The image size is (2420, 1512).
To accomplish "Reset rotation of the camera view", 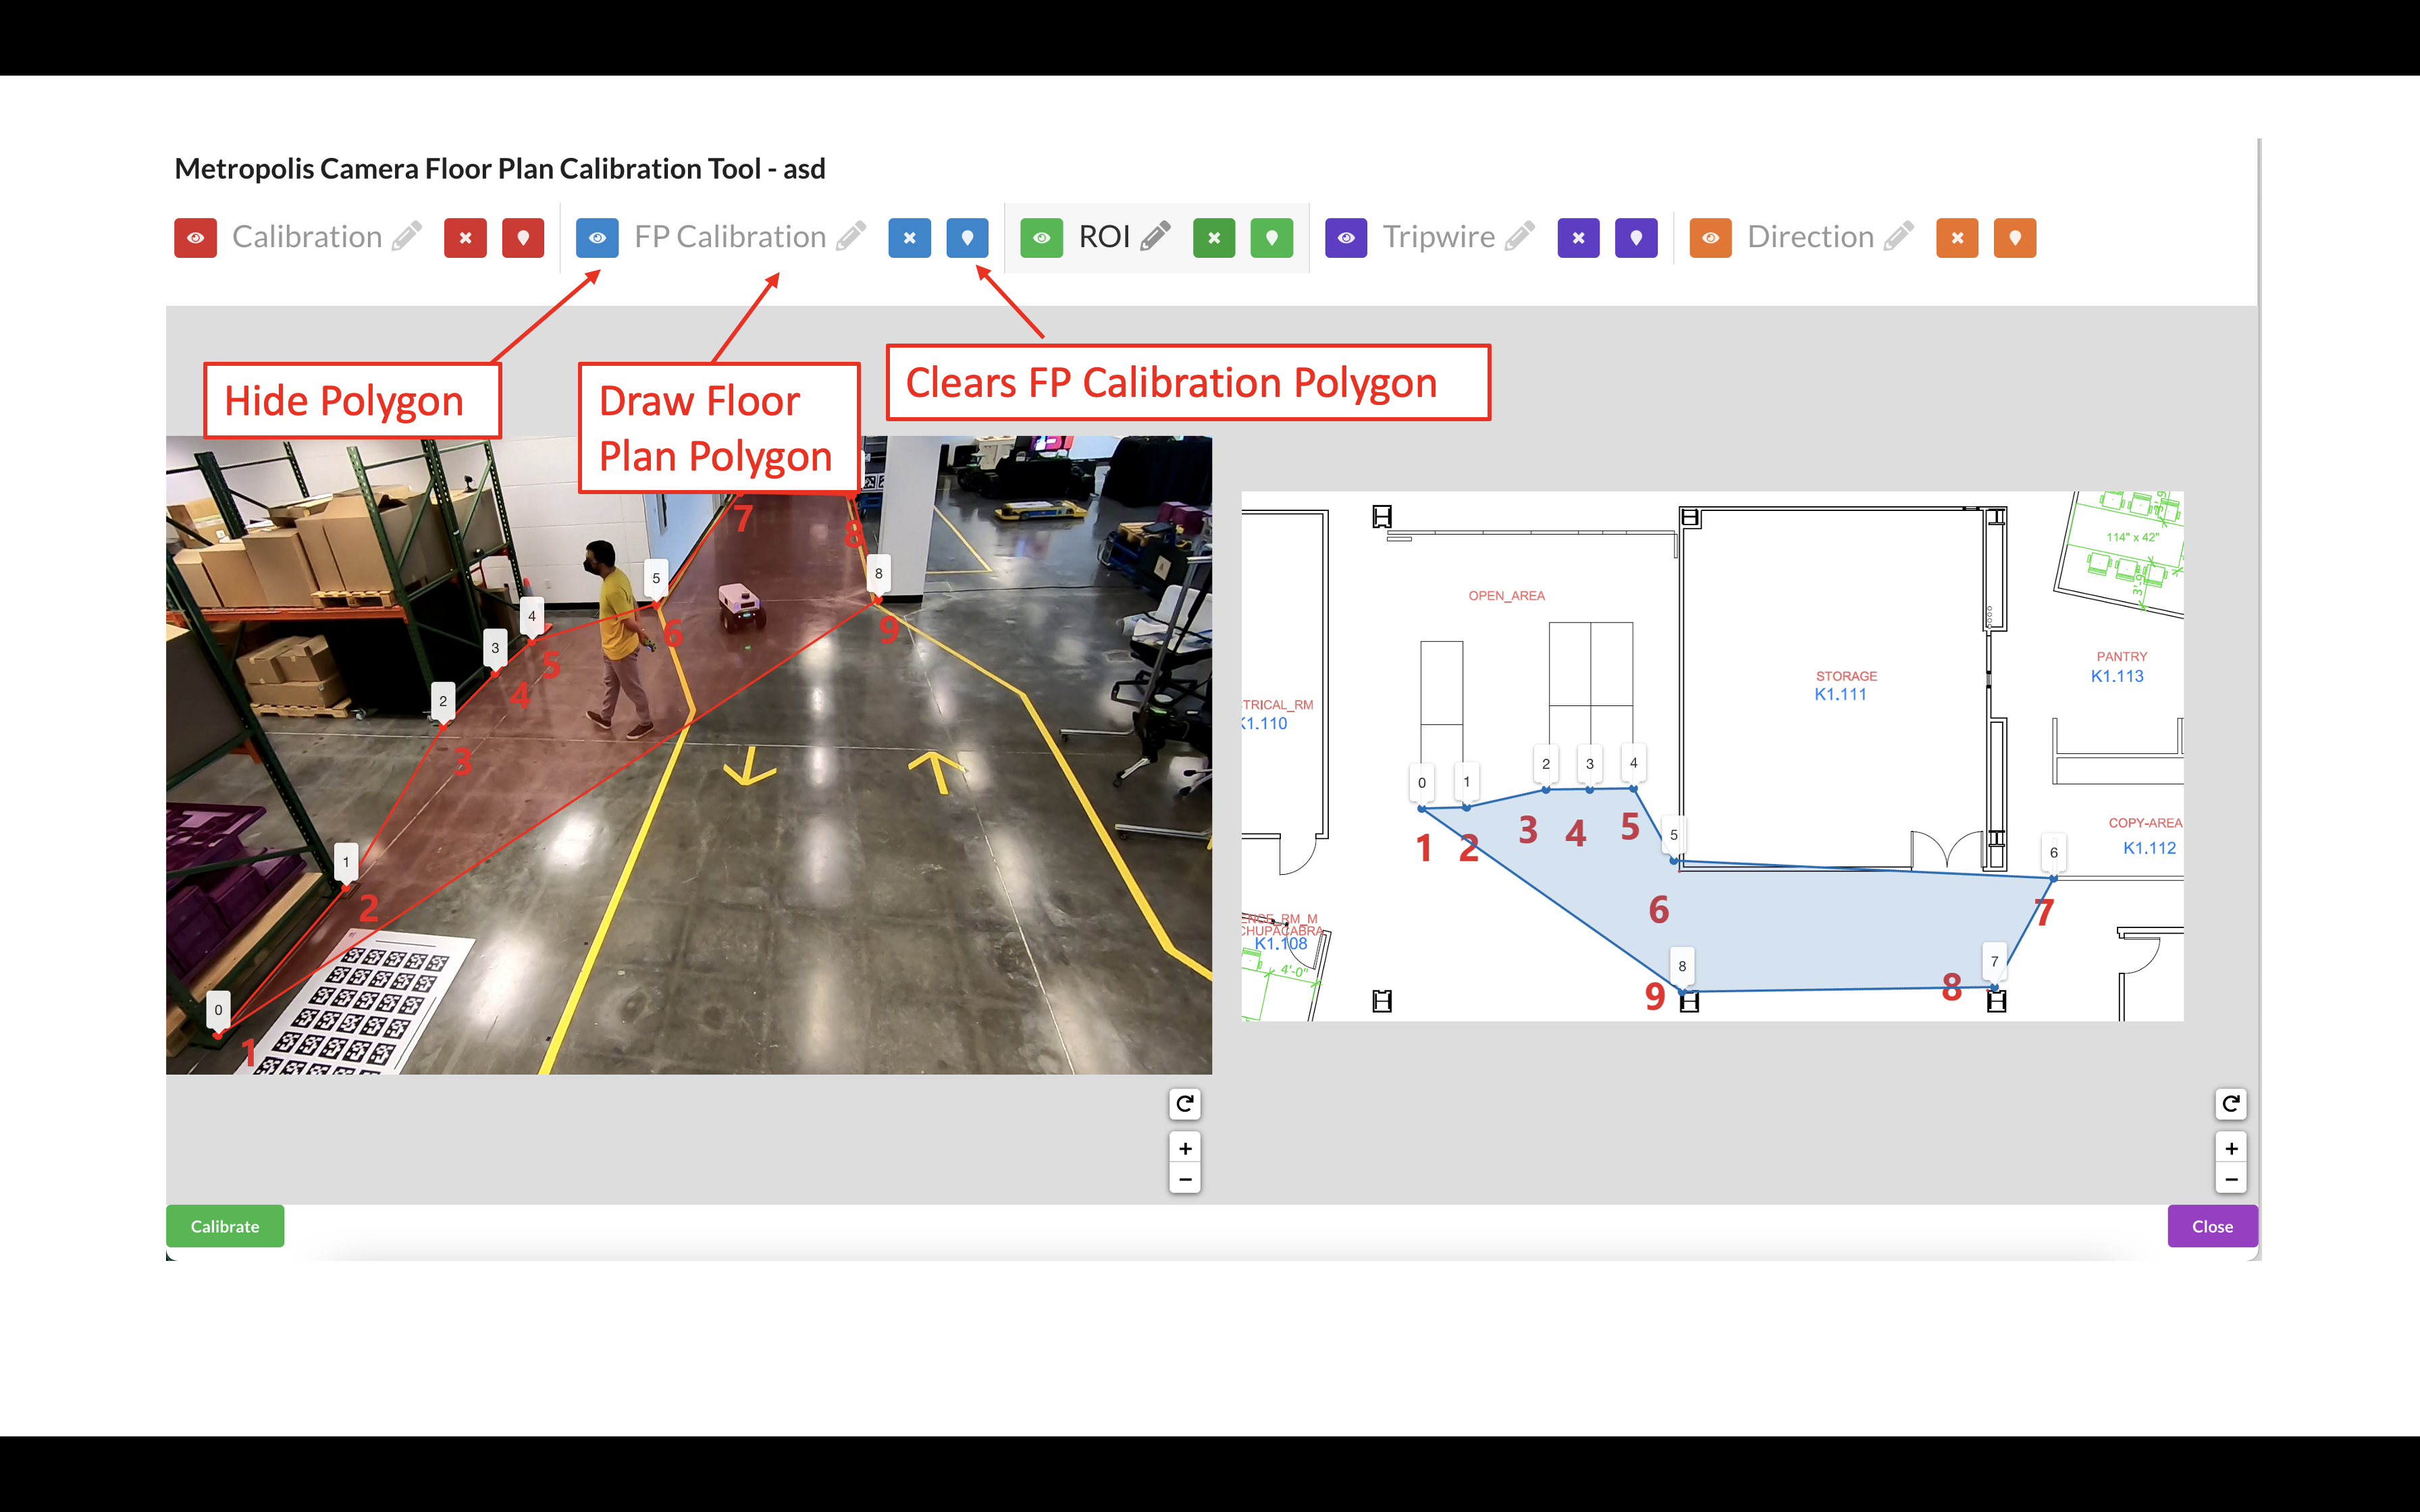I will (1184, 1104).
